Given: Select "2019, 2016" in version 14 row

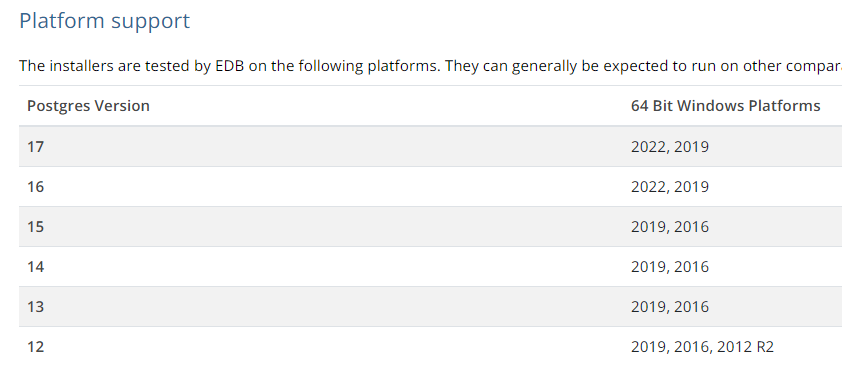Looking at the screenshot, I should (x=670, y=266).
